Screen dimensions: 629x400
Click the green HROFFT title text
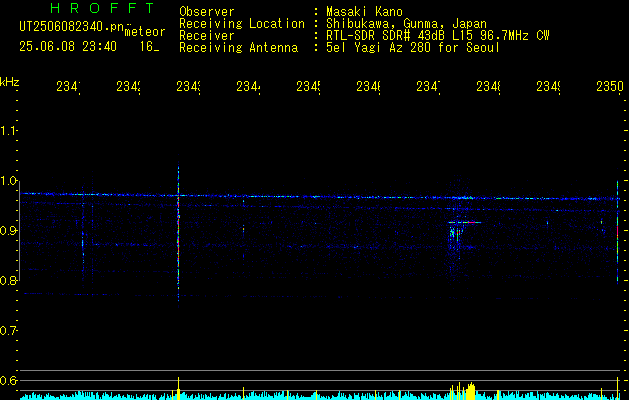tap(102, 8)
